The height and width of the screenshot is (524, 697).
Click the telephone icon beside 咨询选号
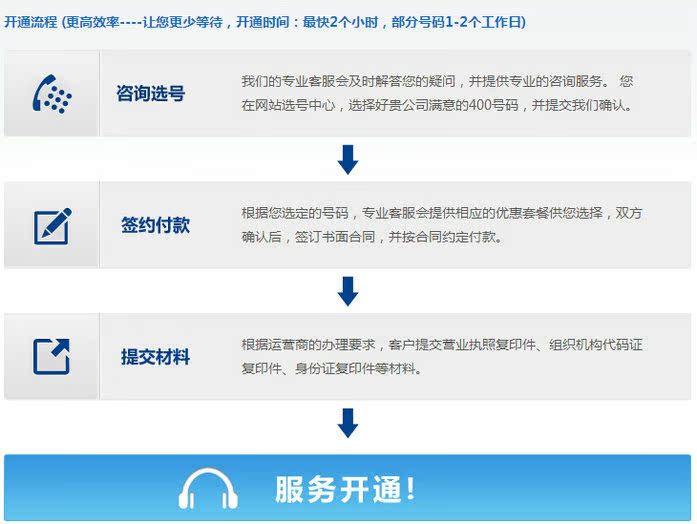(x=52, y=95)
